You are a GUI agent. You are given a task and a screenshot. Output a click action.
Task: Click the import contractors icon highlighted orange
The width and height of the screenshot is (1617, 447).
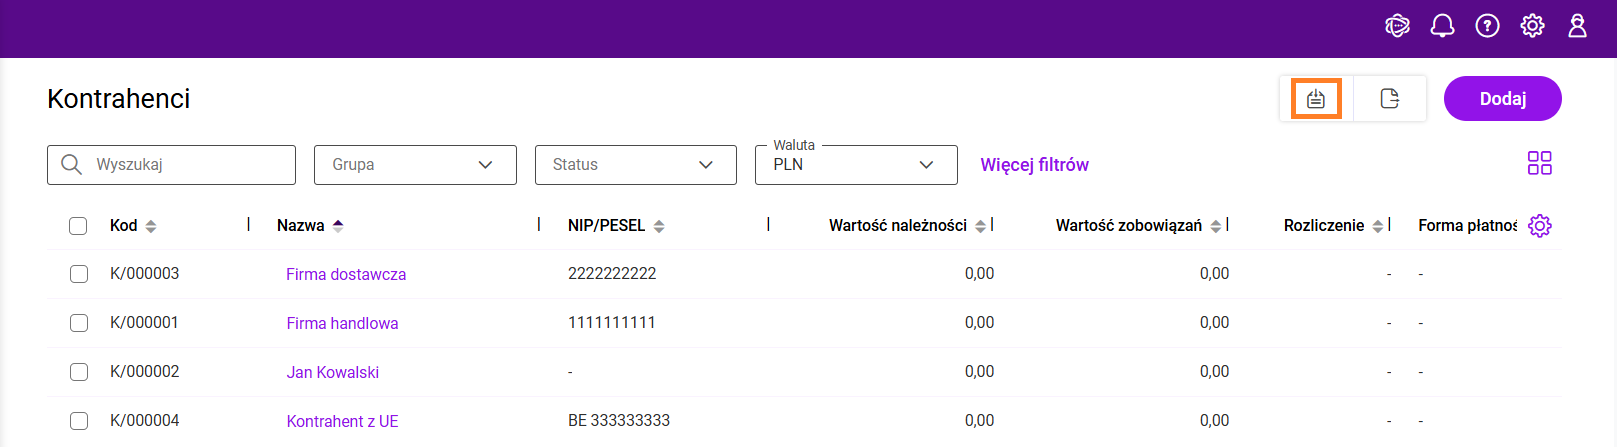[1316, 99]
